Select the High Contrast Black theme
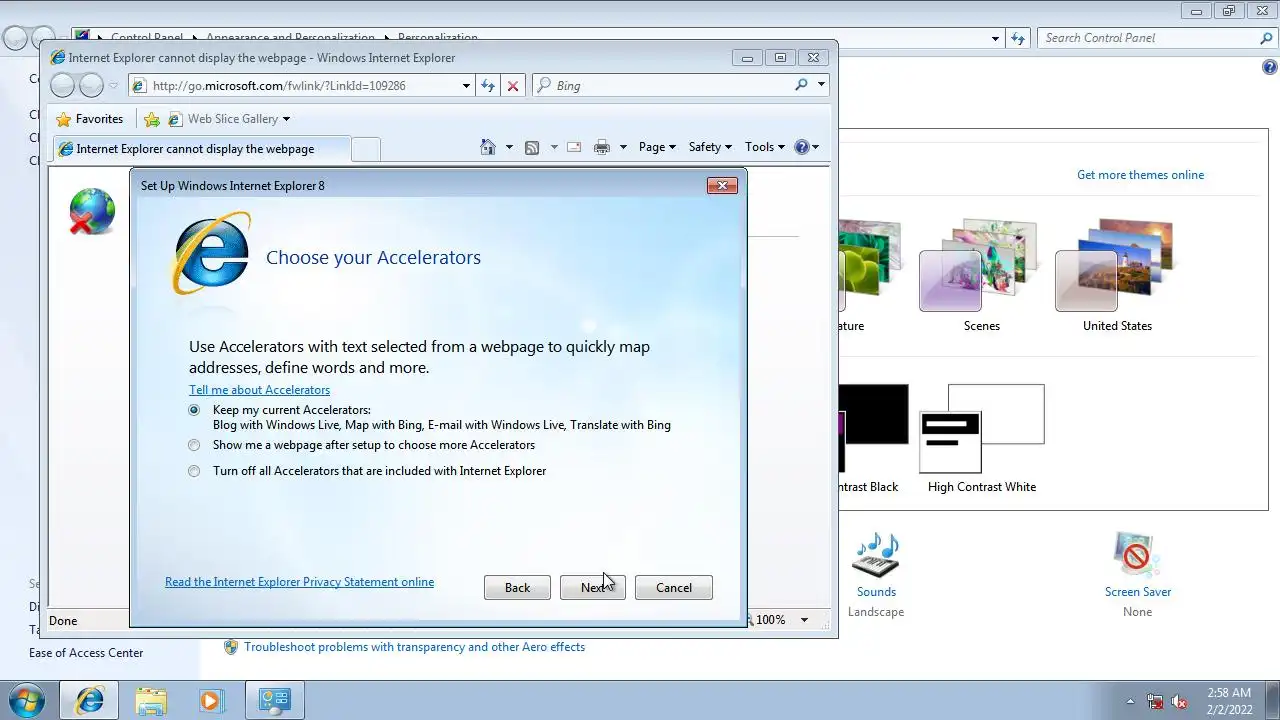 click(x=873, y=429)
